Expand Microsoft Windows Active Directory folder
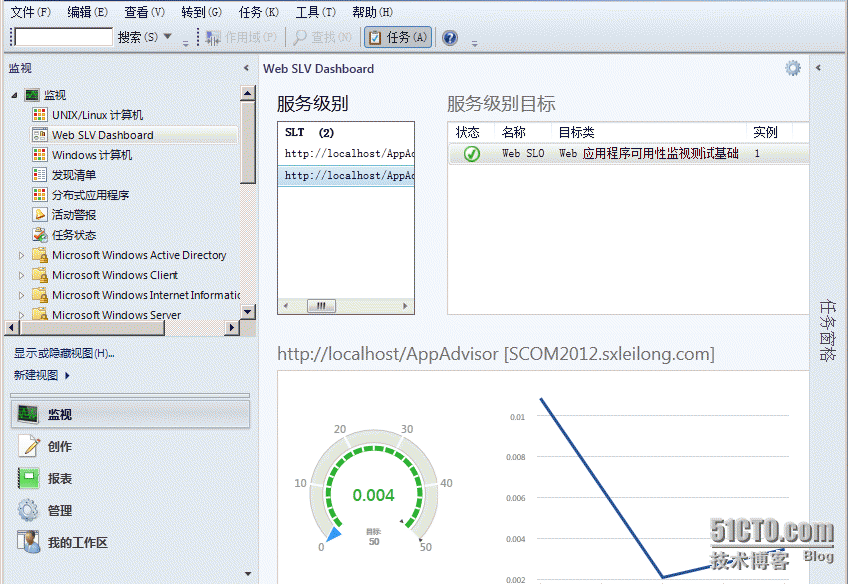 click(x=22, y=255)
